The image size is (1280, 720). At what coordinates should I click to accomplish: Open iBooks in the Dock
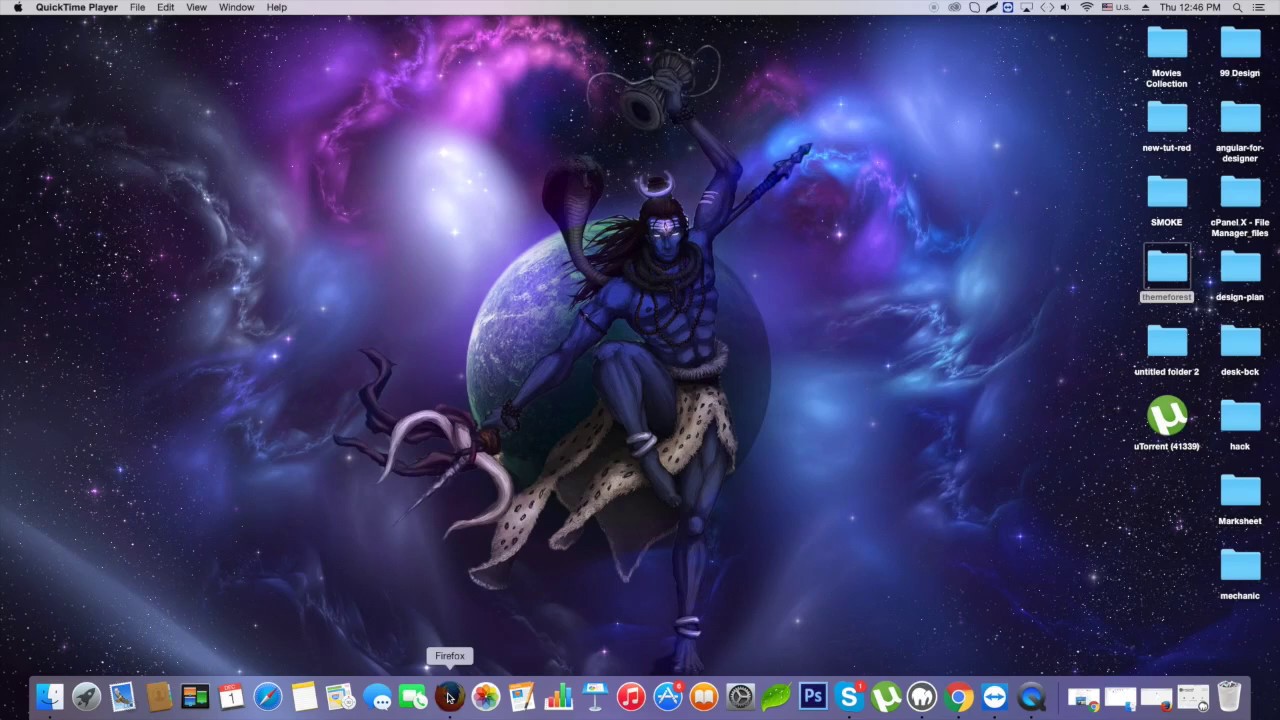coord(704,696)
